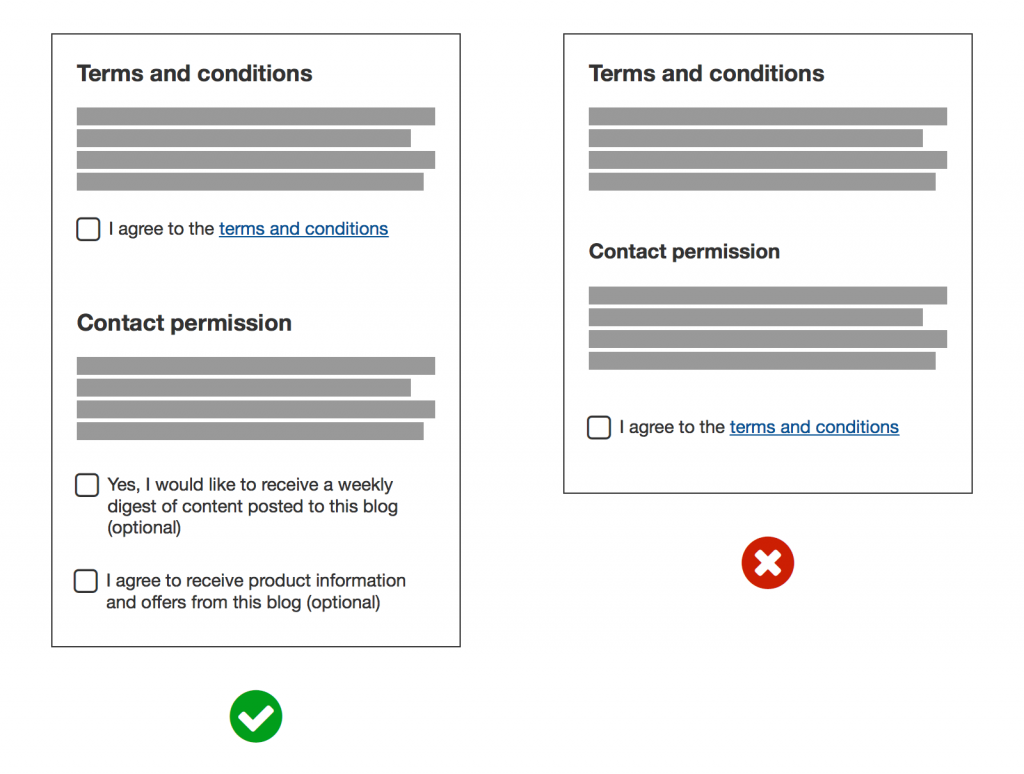Check the product information and offers checkbox
The height and width of the screenshot is (774, 1024).
tap(86, 581)
